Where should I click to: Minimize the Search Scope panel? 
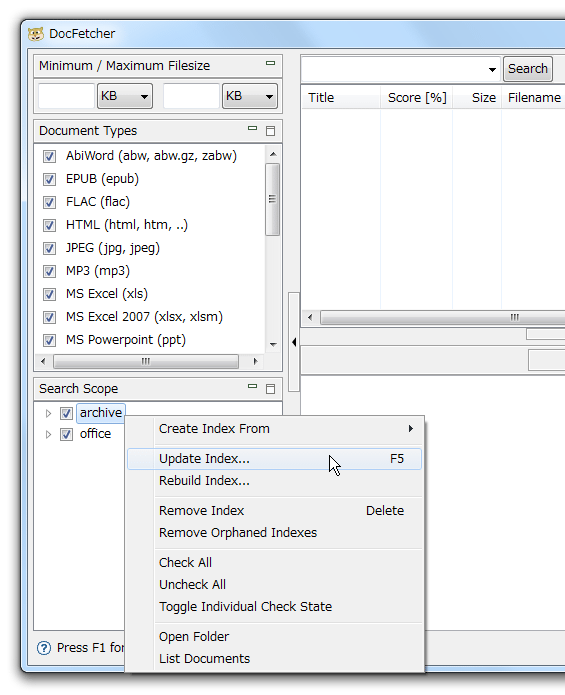click(x=253, y=386)
